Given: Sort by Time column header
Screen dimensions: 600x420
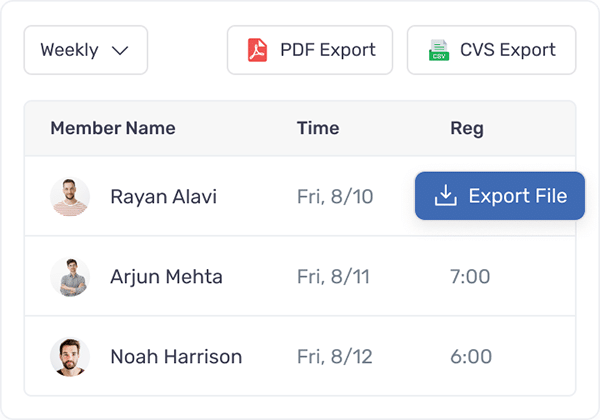Looking at the screenshot, I should pos(318,128).
